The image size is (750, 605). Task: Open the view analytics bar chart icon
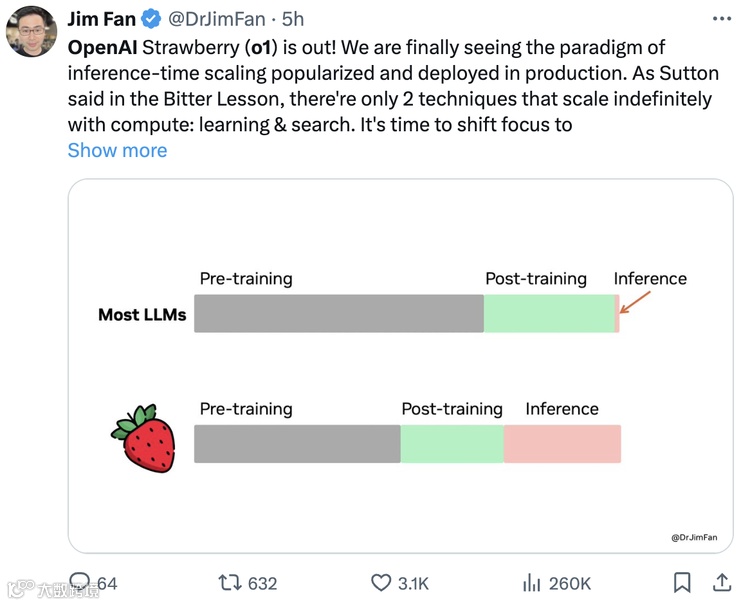pos(532,582)
